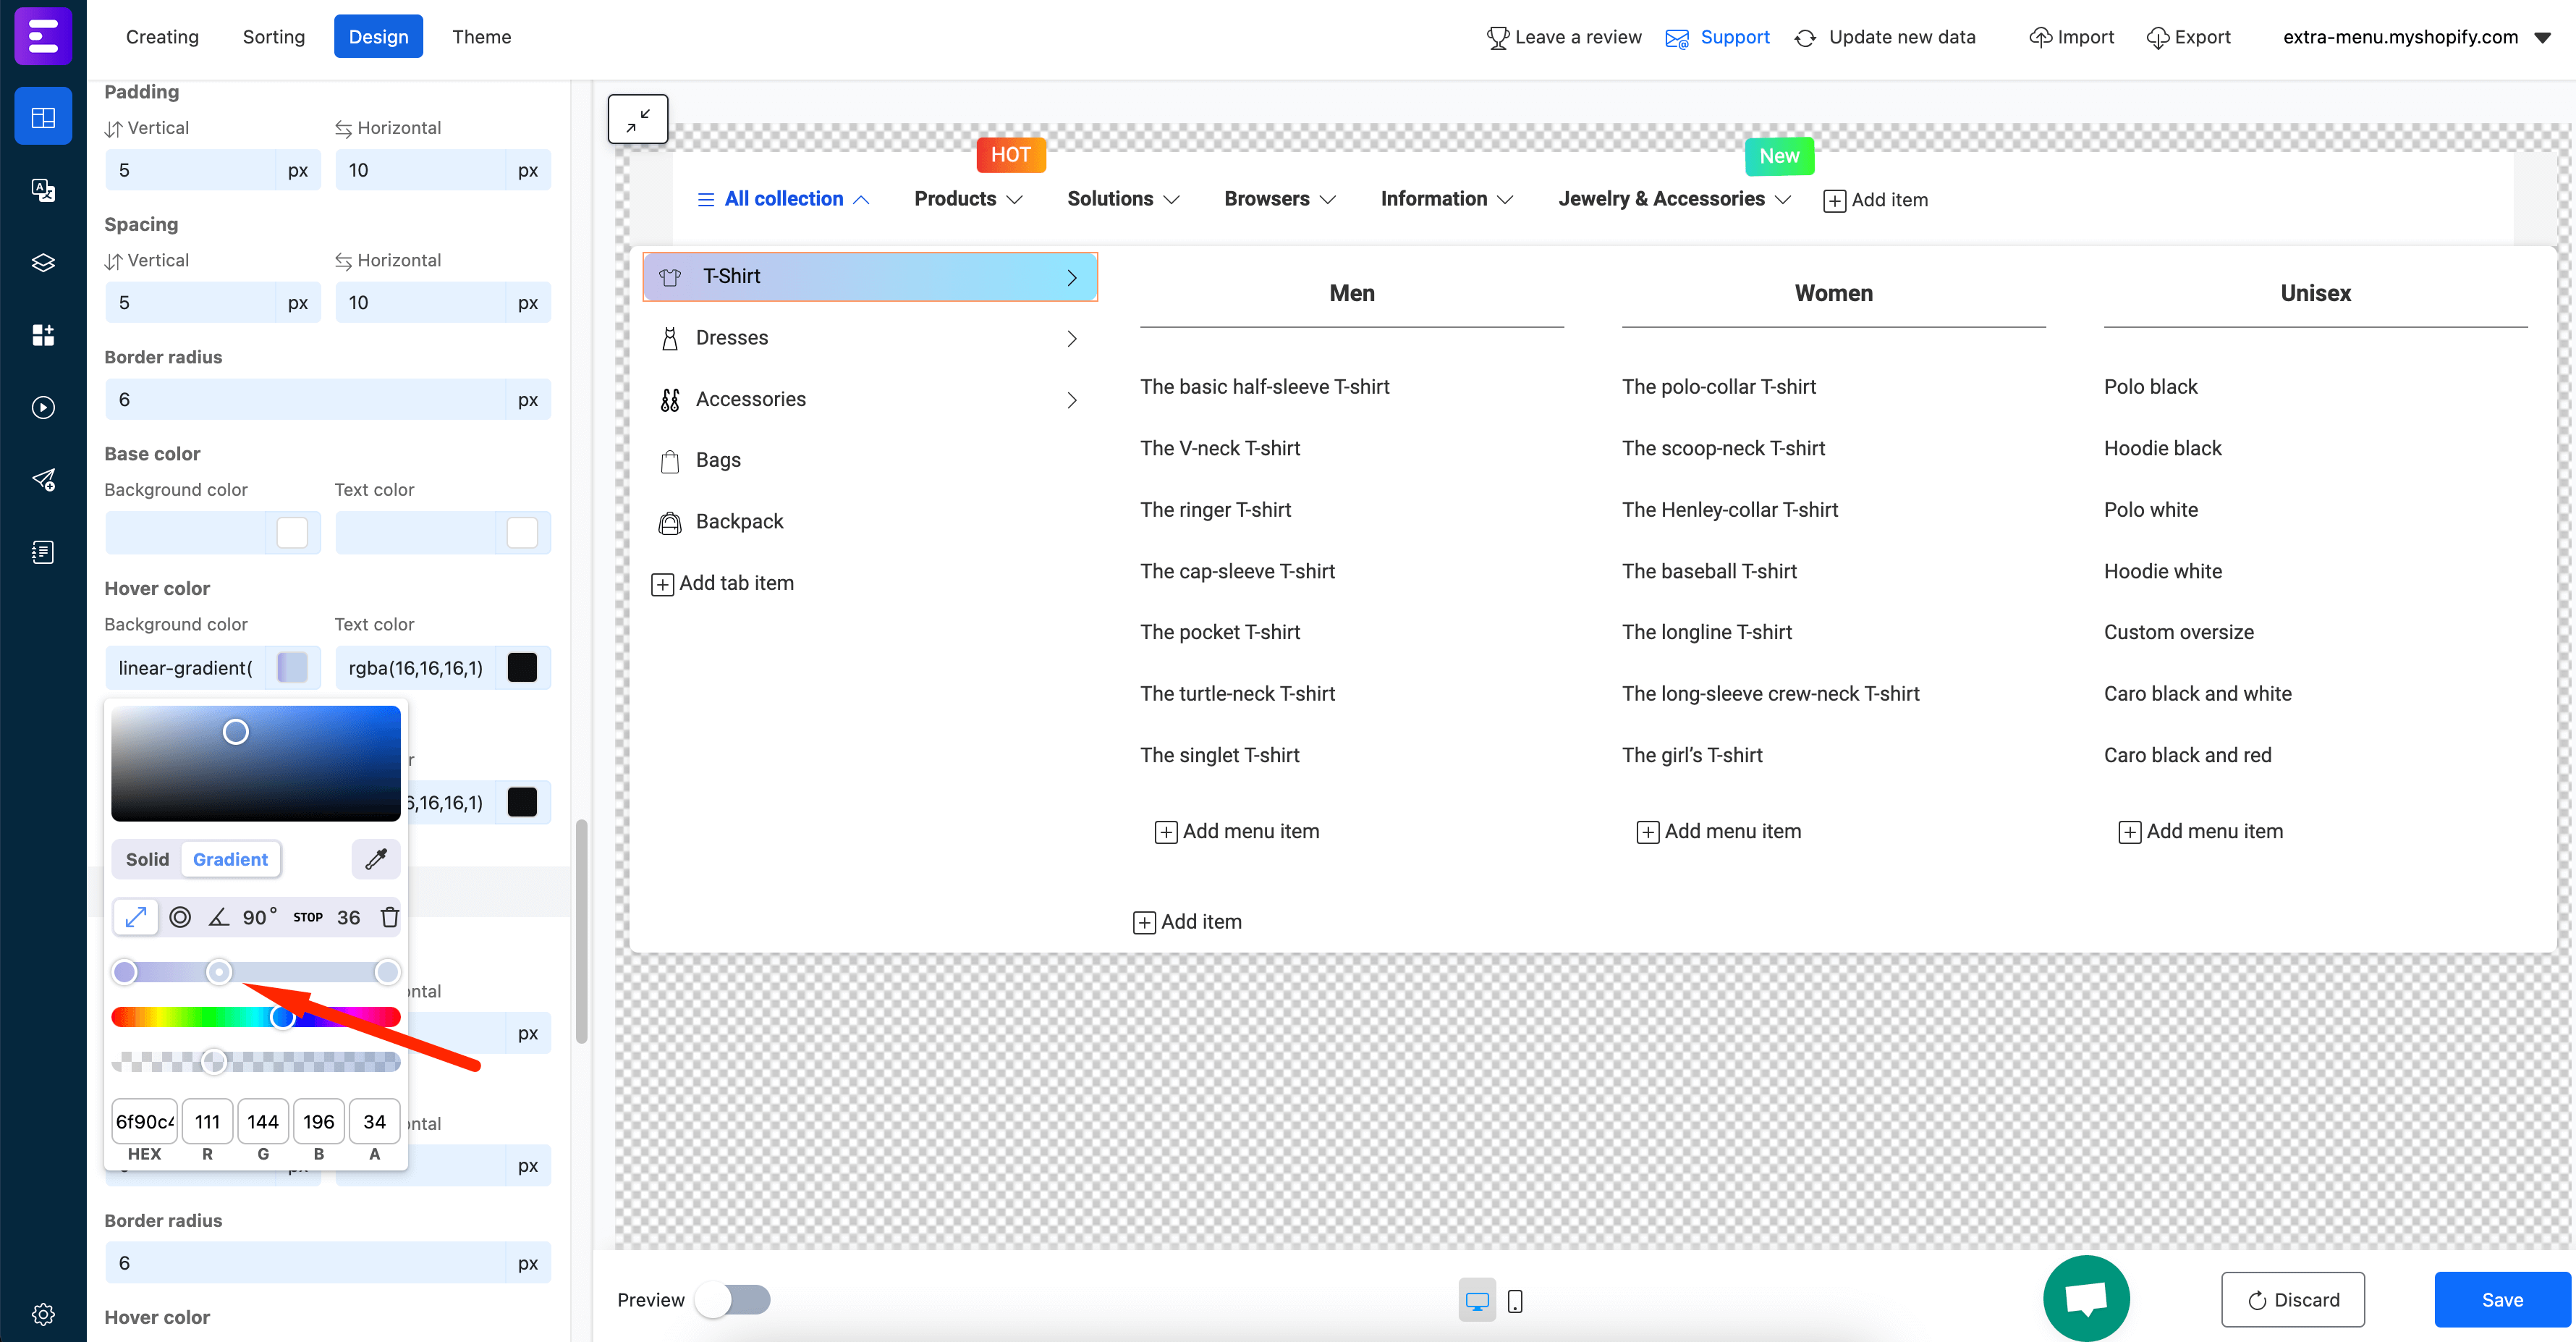Viewport: 2576px width, 1342px height.
Task: Select the eyedropper in the color picker
Action: 375,859
